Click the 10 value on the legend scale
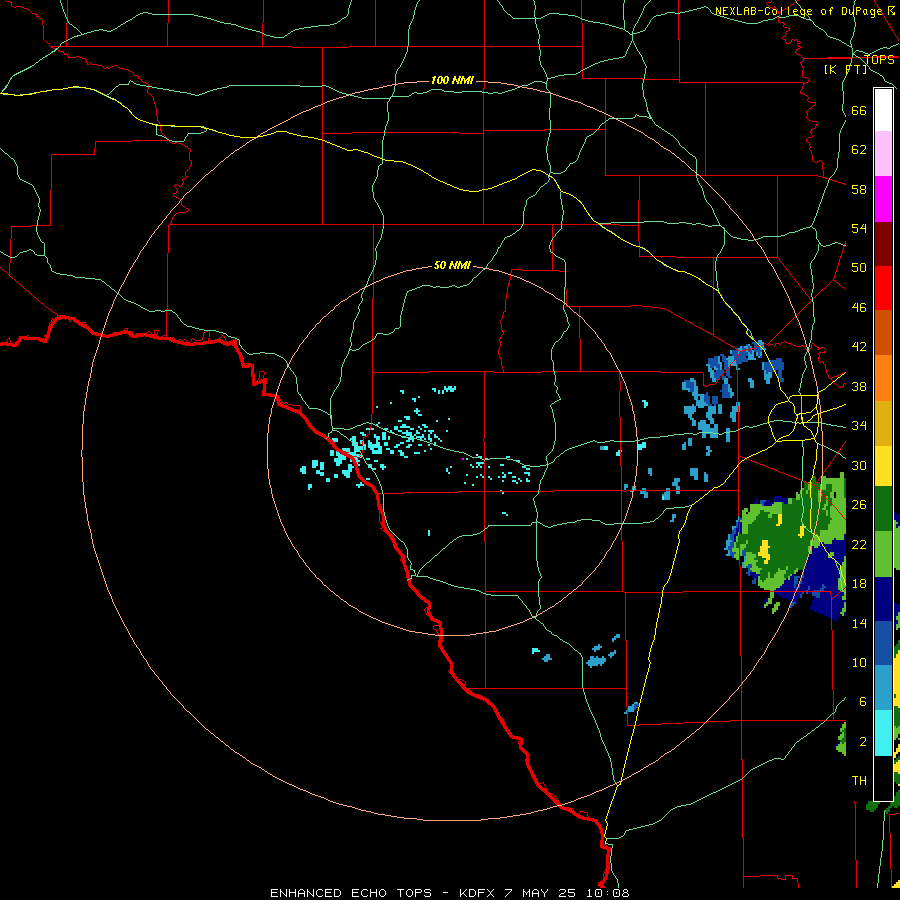900x900 pixels. 859,662
